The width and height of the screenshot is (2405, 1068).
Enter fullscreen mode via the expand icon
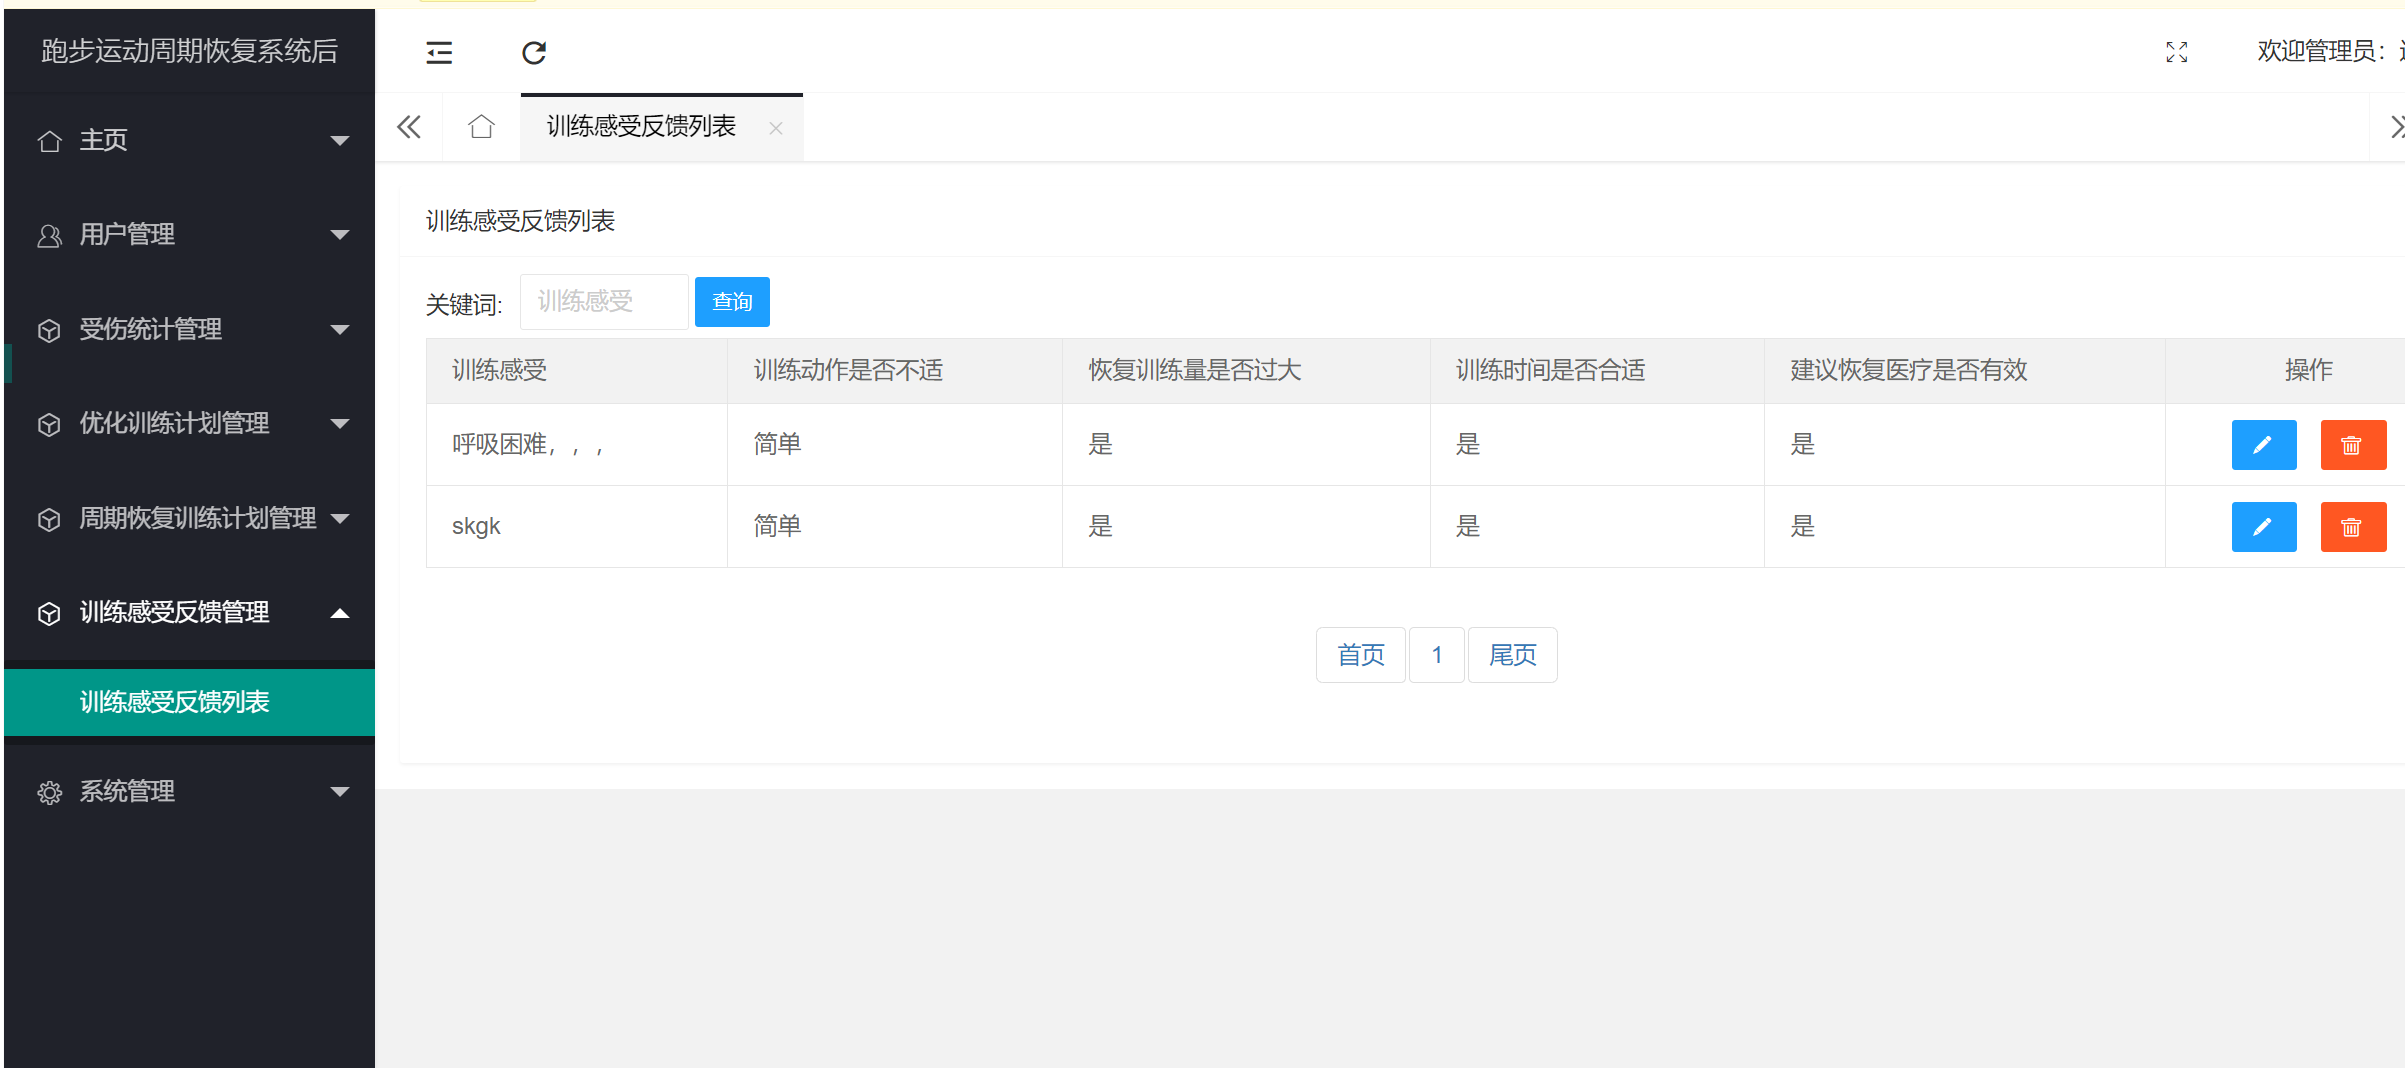pyautogui.click(x=2177, y=52)
